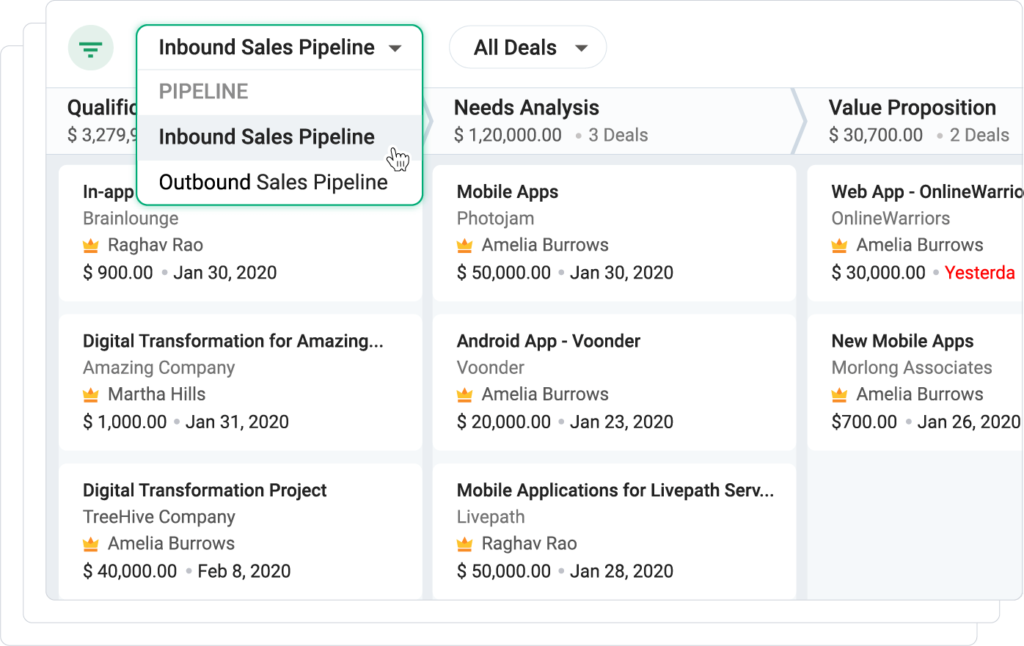Click the OnlineWarriors company name
Screen dimensions: 1024x646
coord(891,218)
